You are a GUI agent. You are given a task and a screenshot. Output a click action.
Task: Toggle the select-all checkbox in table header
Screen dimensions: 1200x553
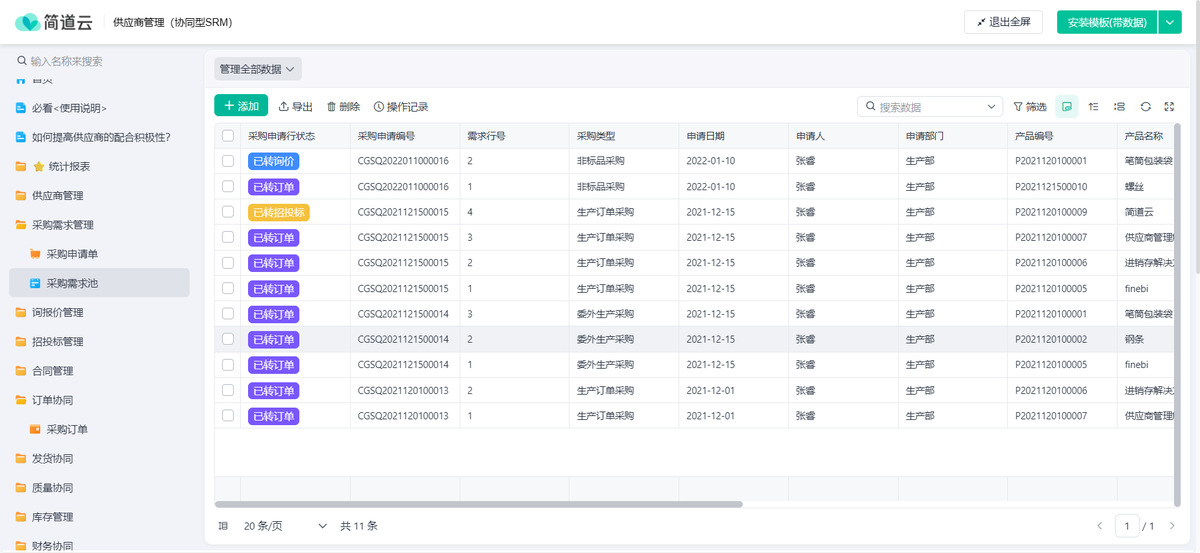228,136
